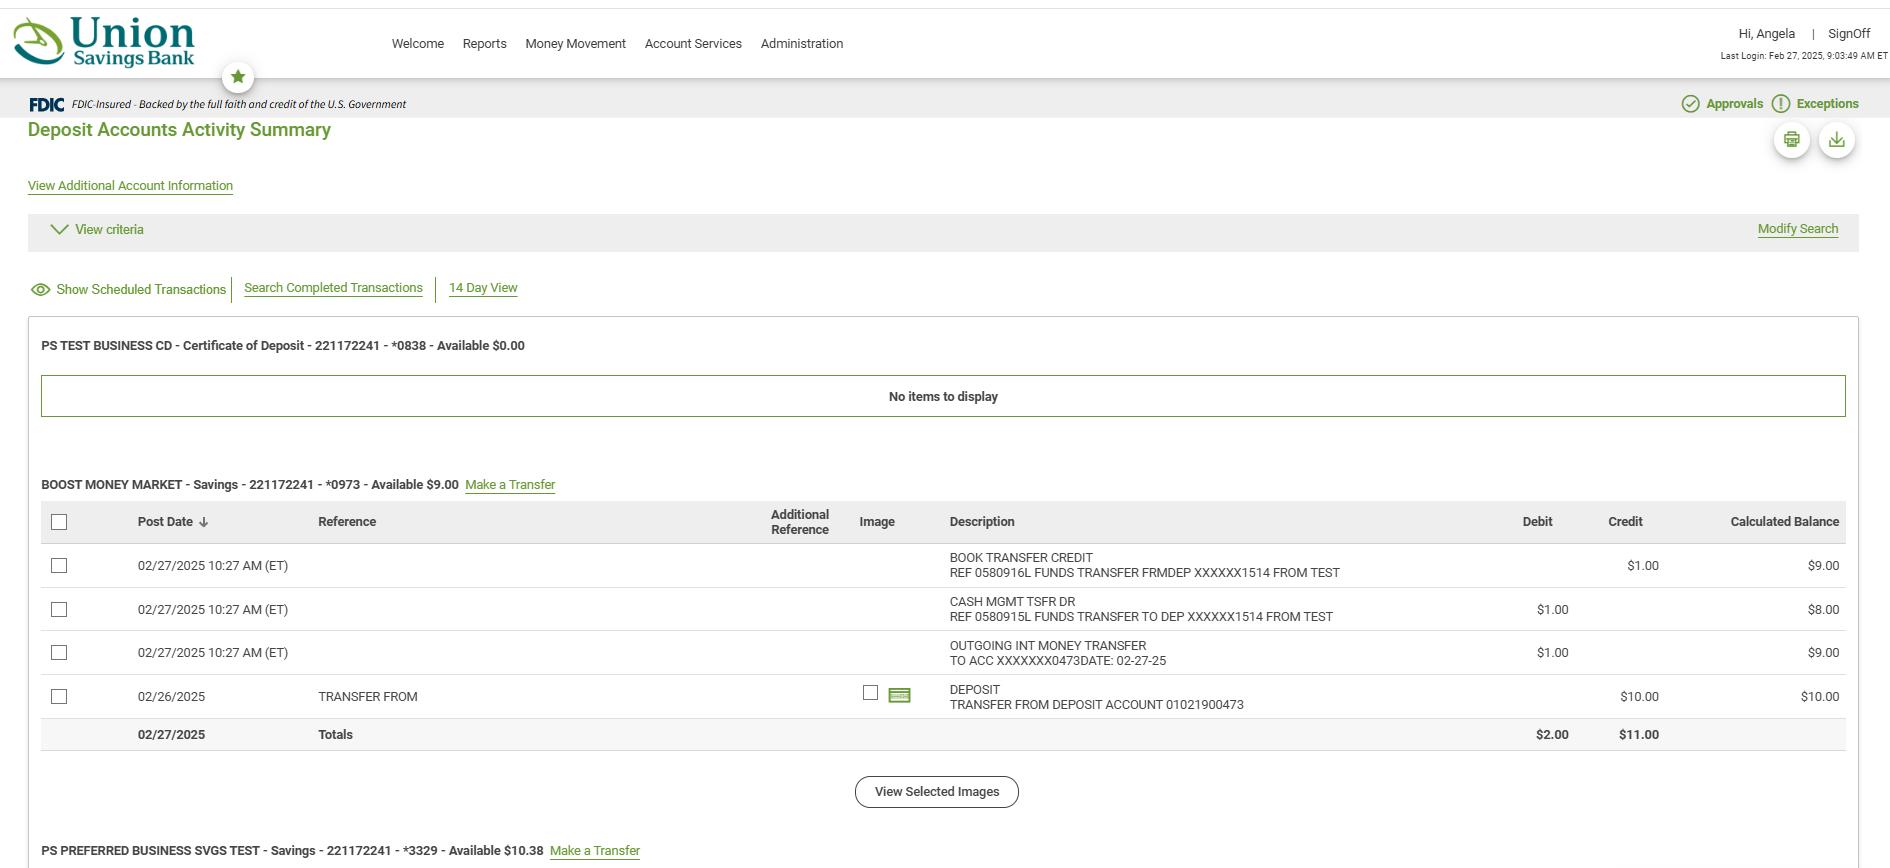Open the check image icon for the deposit

tap(899, 696)
